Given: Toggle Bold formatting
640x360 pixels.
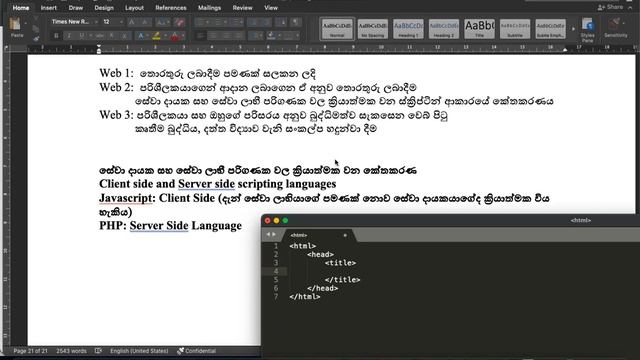Looking at the screenshot, I should pos(56,36).
